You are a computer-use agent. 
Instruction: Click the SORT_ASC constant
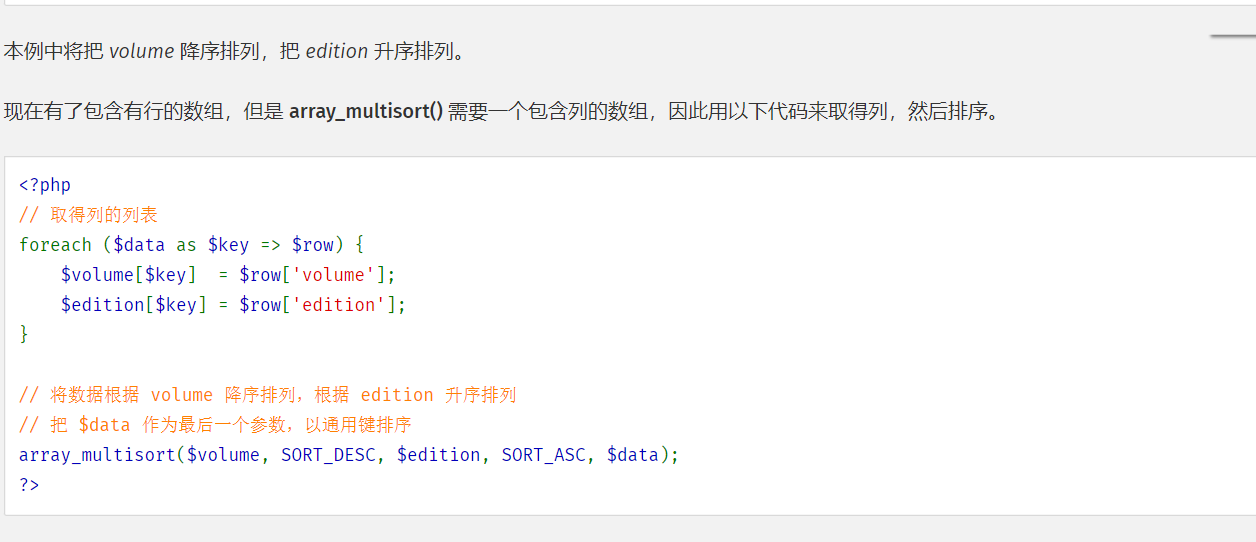click(x=543, y=455)
